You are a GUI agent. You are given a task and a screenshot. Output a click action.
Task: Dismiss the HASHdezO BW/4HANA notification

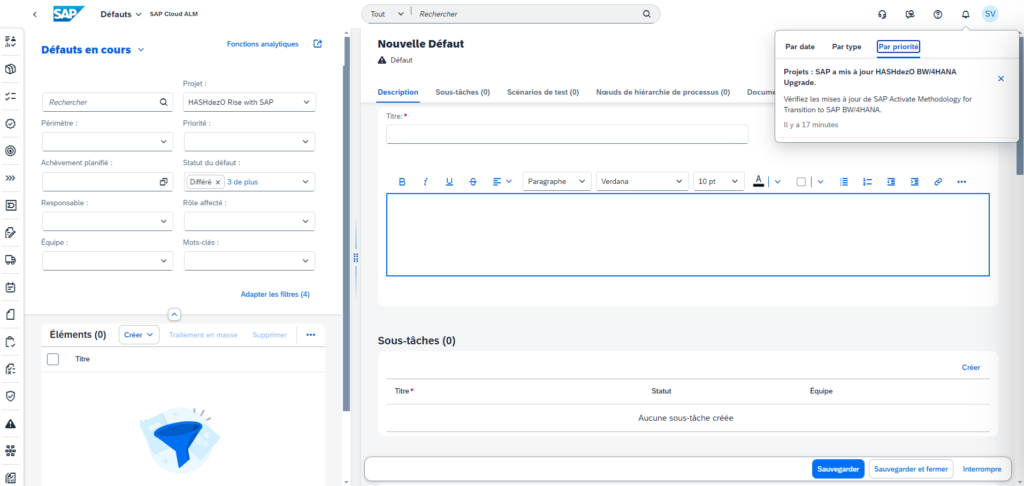coord(1001,78)
